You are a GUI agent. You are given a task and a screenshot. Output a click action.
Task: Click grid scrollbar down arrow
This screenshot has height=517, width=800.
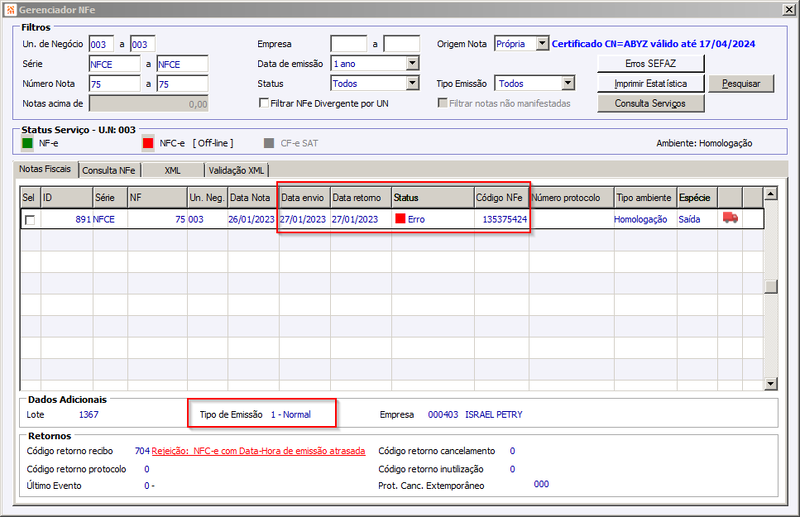point(770,384)
